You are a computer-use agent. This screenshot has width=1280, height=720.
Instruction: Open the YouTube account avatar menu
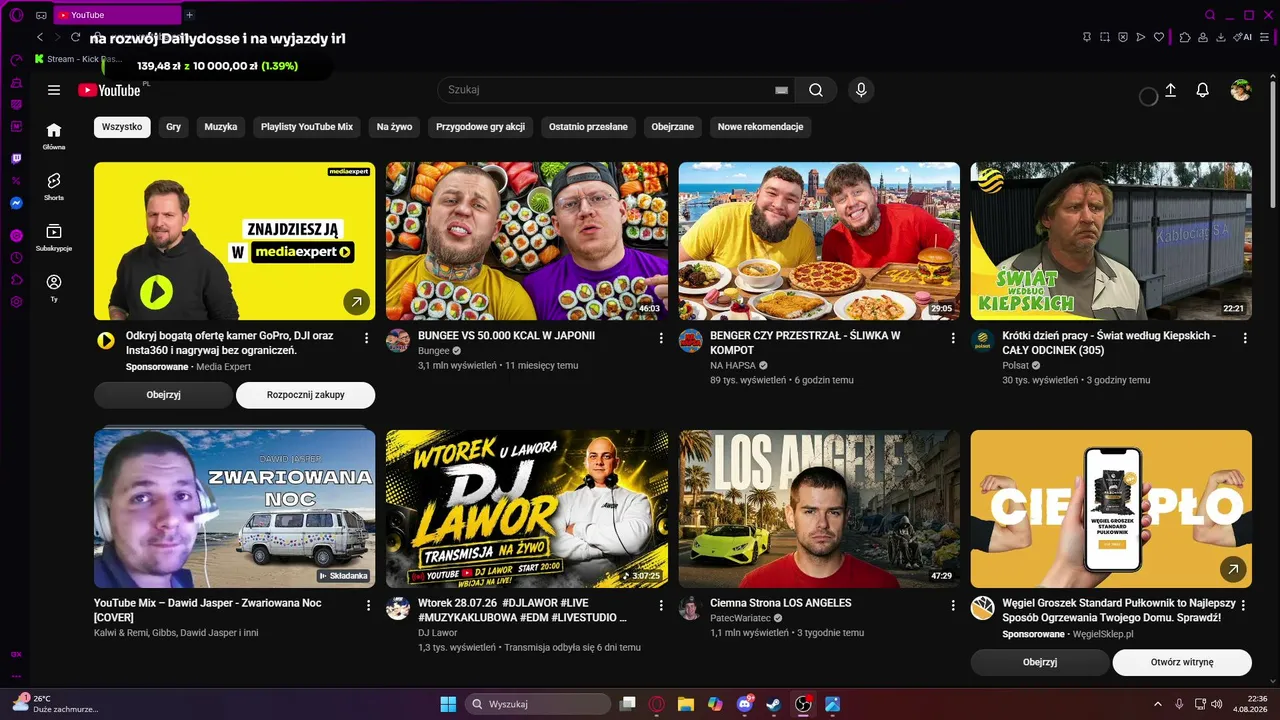click(x=1241, y=90)
